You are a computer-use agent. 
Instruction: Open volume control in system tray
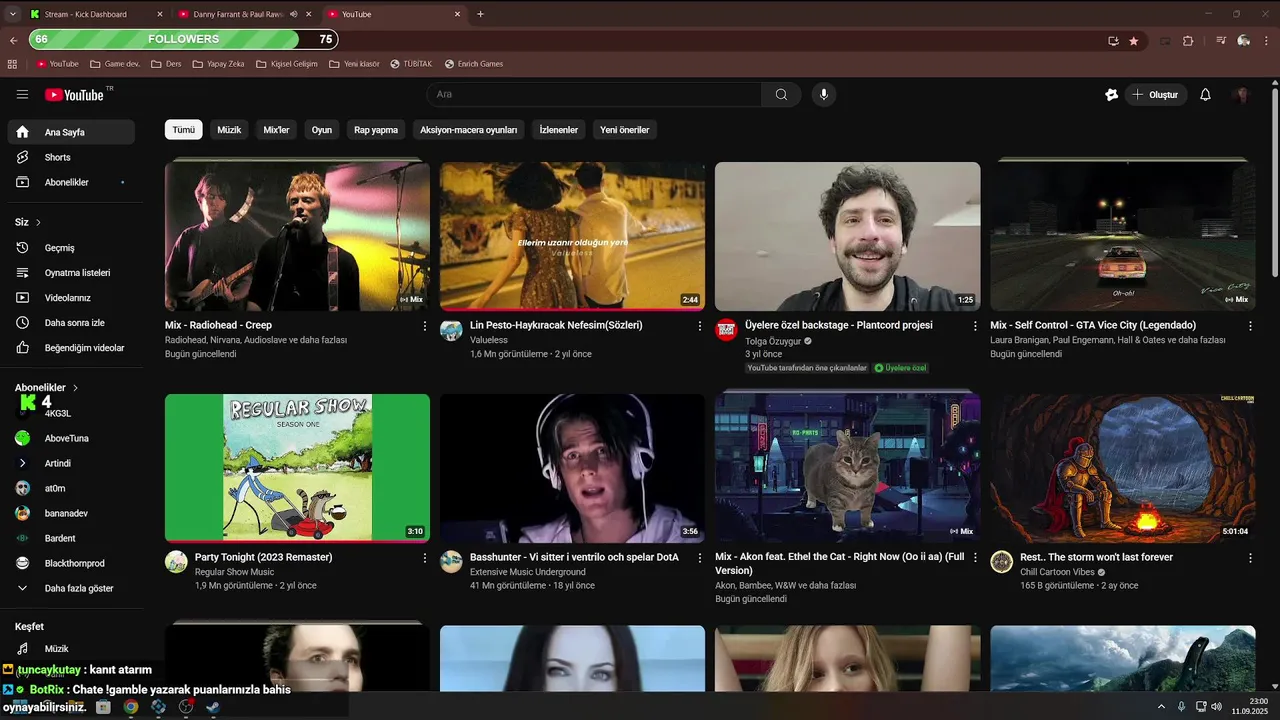coord(1216,707)
